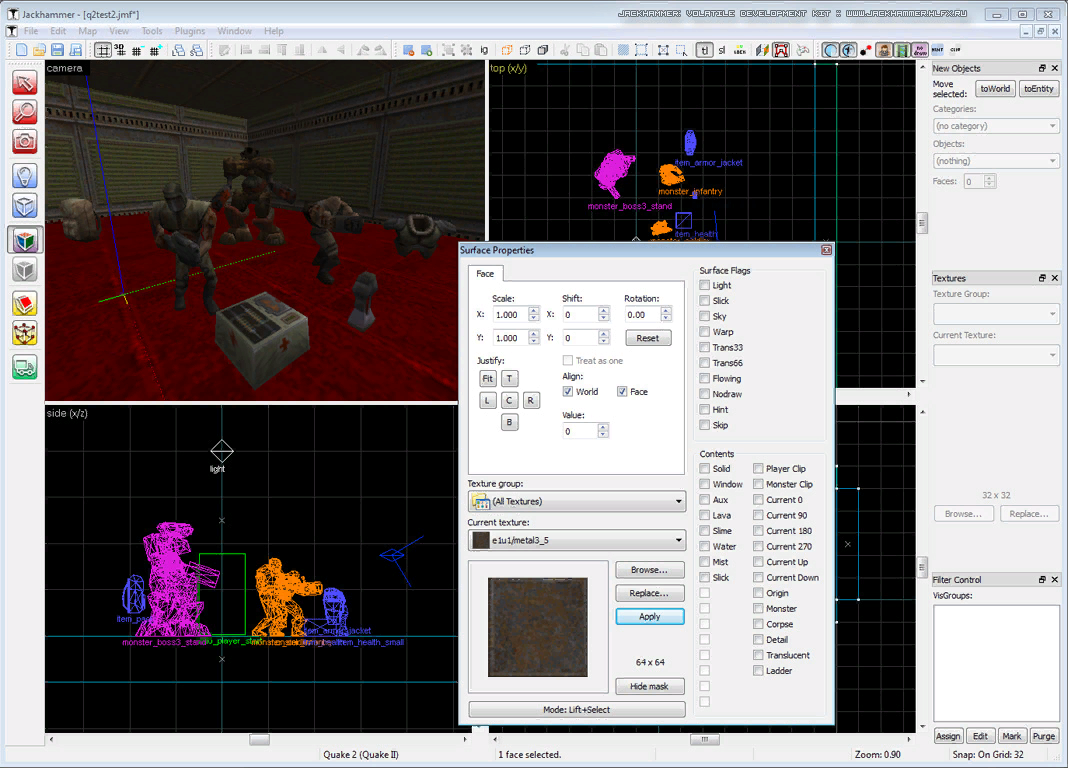
Task: Adjust the Rotation spinner arrows
Action: click(666, 315)
